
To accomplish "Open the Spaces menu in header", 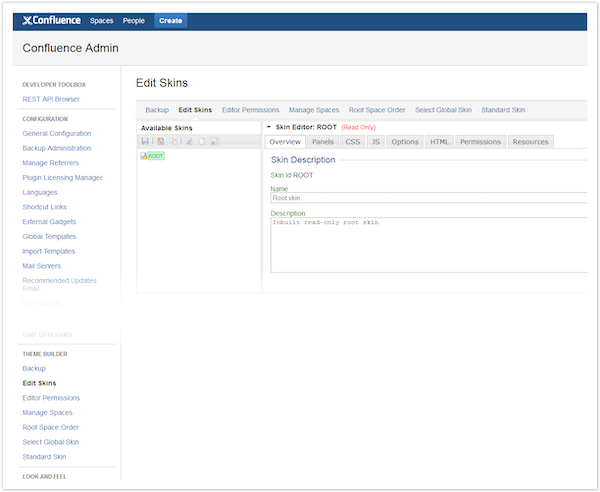I will point(101,21).
